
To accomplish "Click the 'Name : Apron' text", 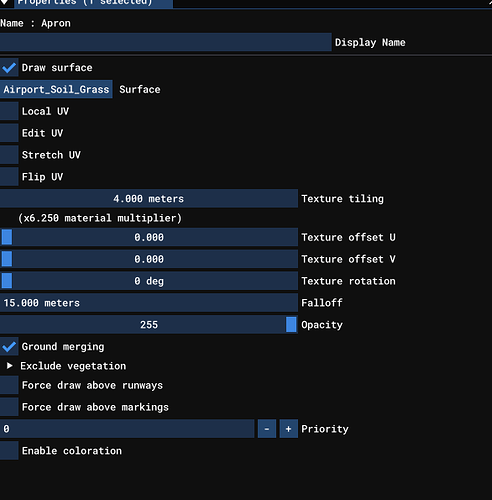I will click(35, 23).
